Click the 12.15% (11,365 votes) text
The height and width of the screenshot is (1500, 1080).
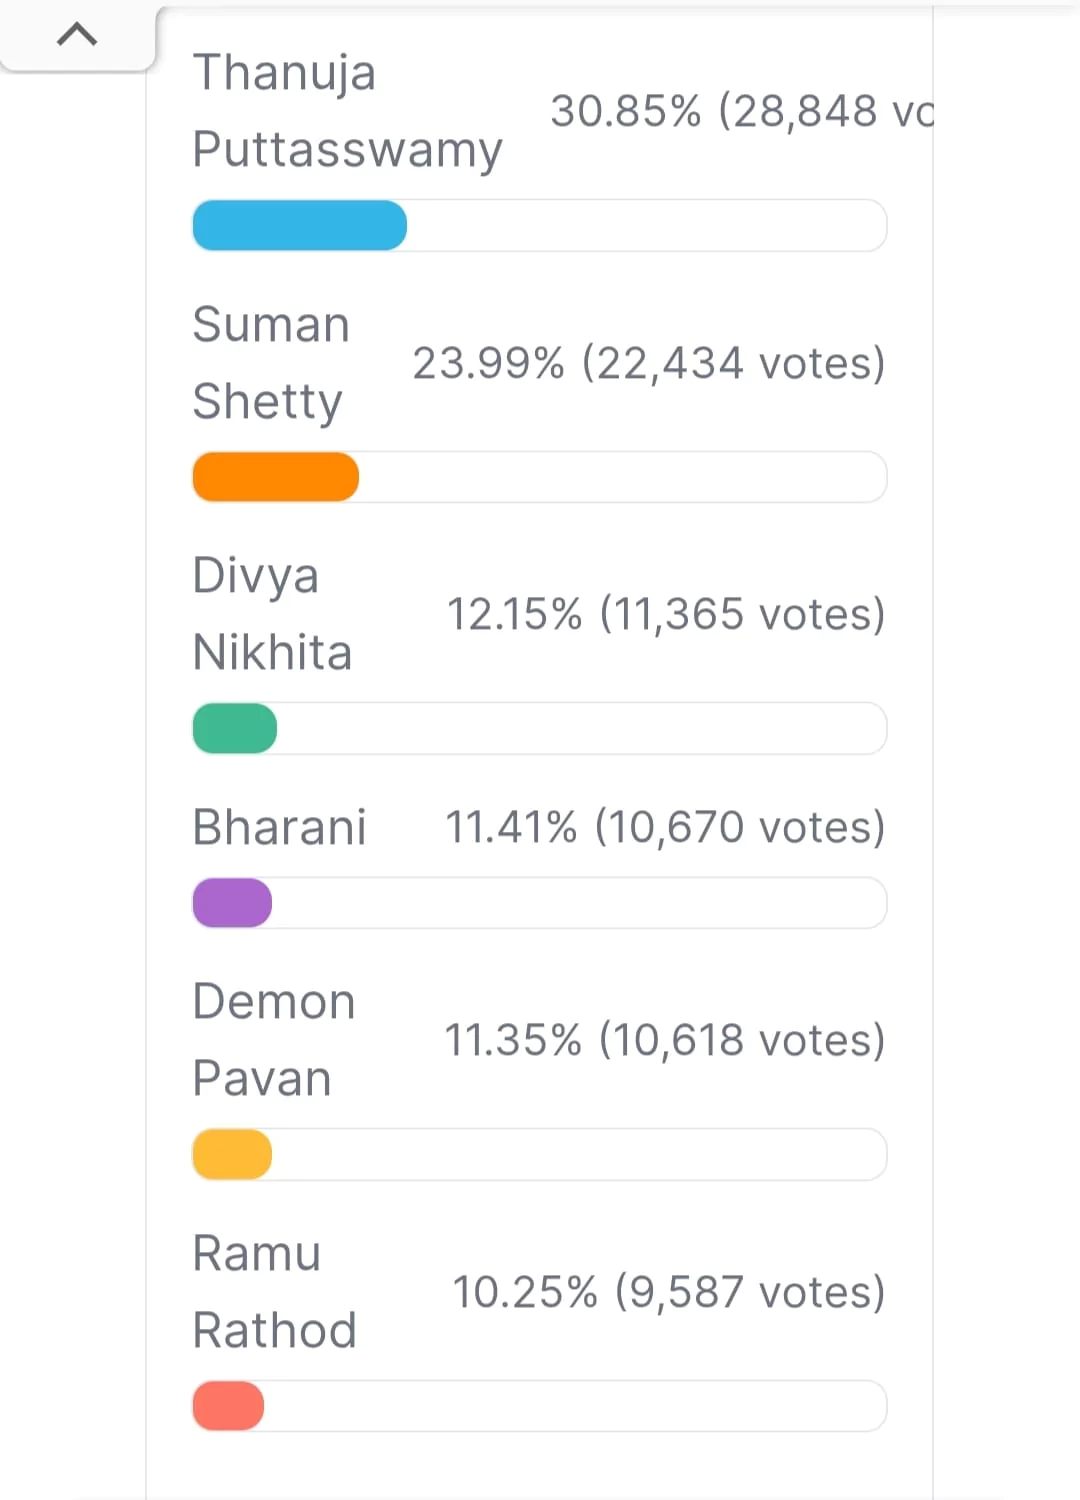point(666,614)
